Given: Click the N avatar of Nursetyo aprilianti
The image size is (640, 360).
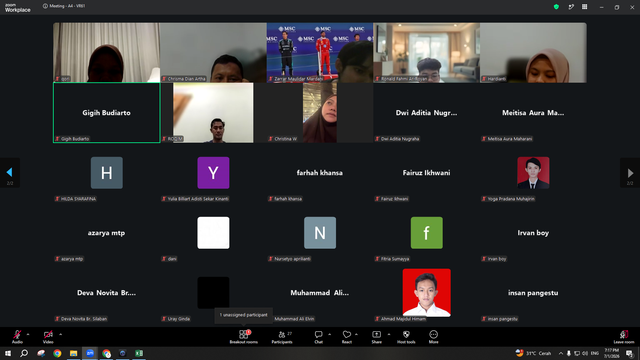Looking at the screenshot, I should coord(320,233).
